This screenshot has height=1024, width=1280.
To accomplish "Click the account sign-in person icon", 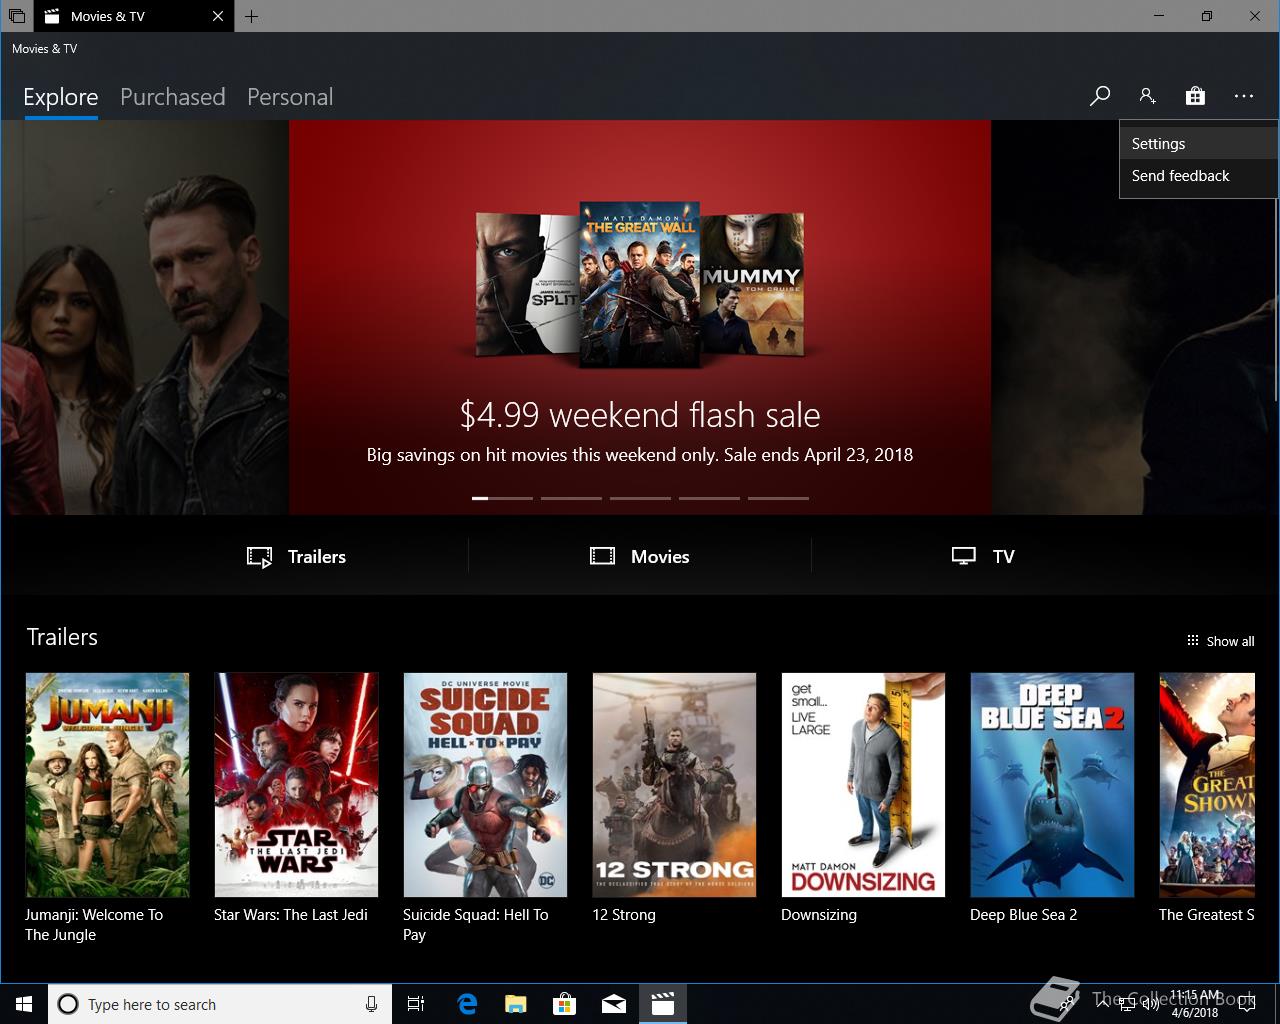I will [1147, 96].
